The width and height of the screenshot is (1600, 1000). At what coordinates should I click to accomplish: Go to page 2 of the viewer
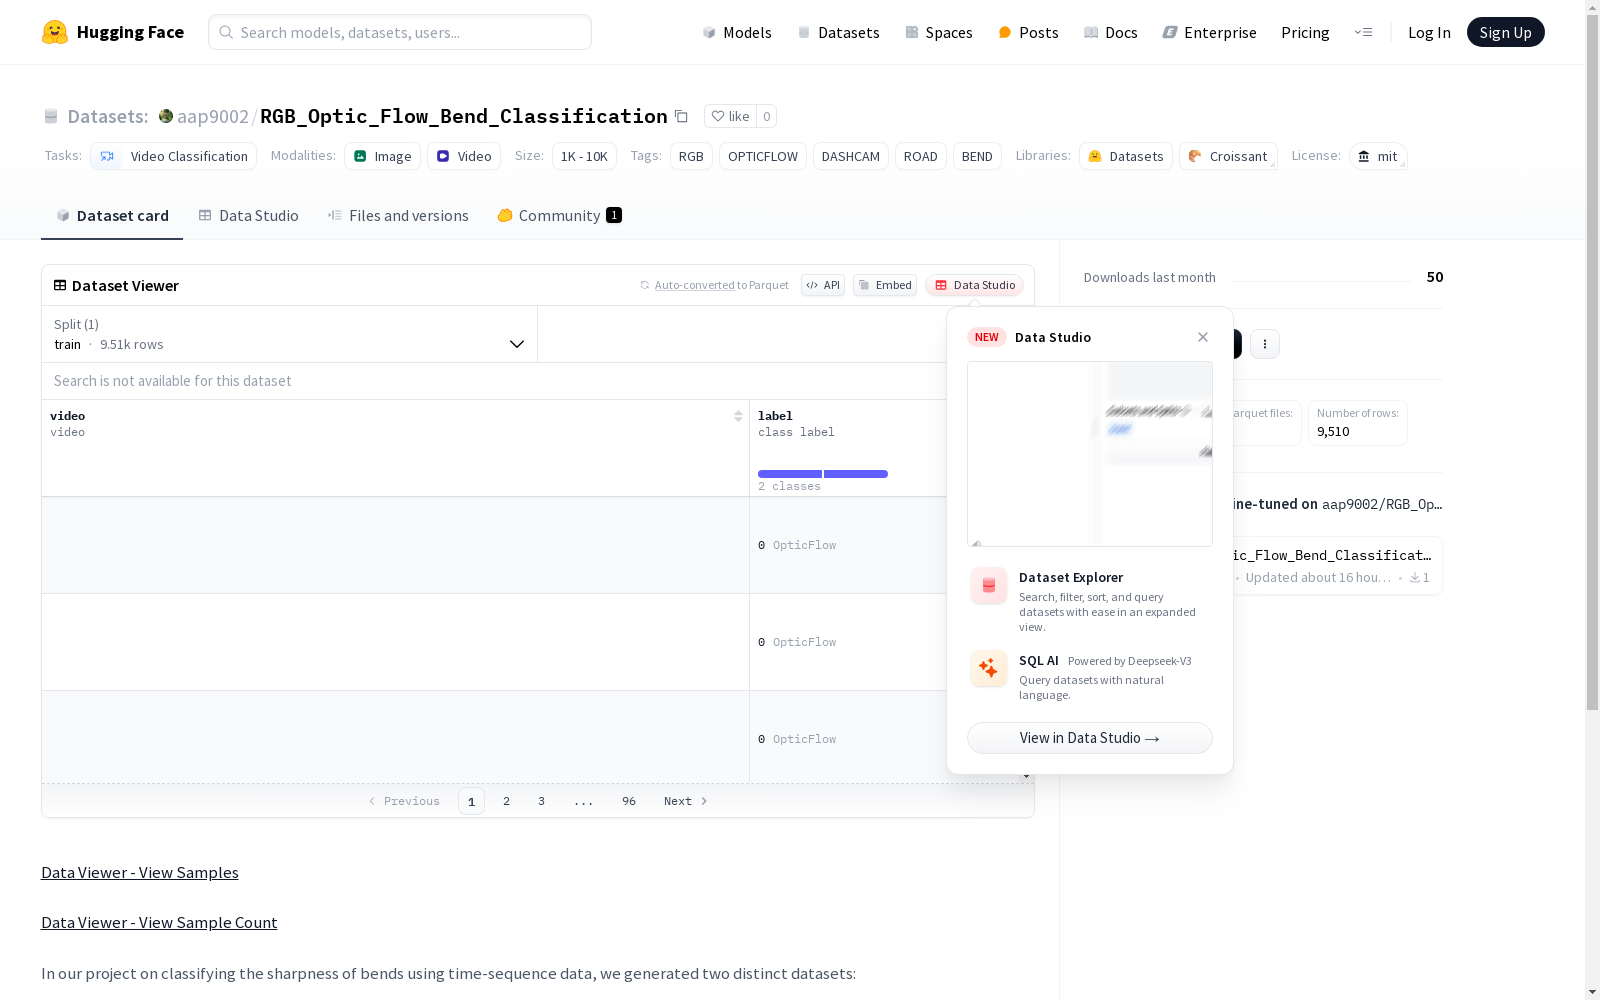tap(507, 801)
